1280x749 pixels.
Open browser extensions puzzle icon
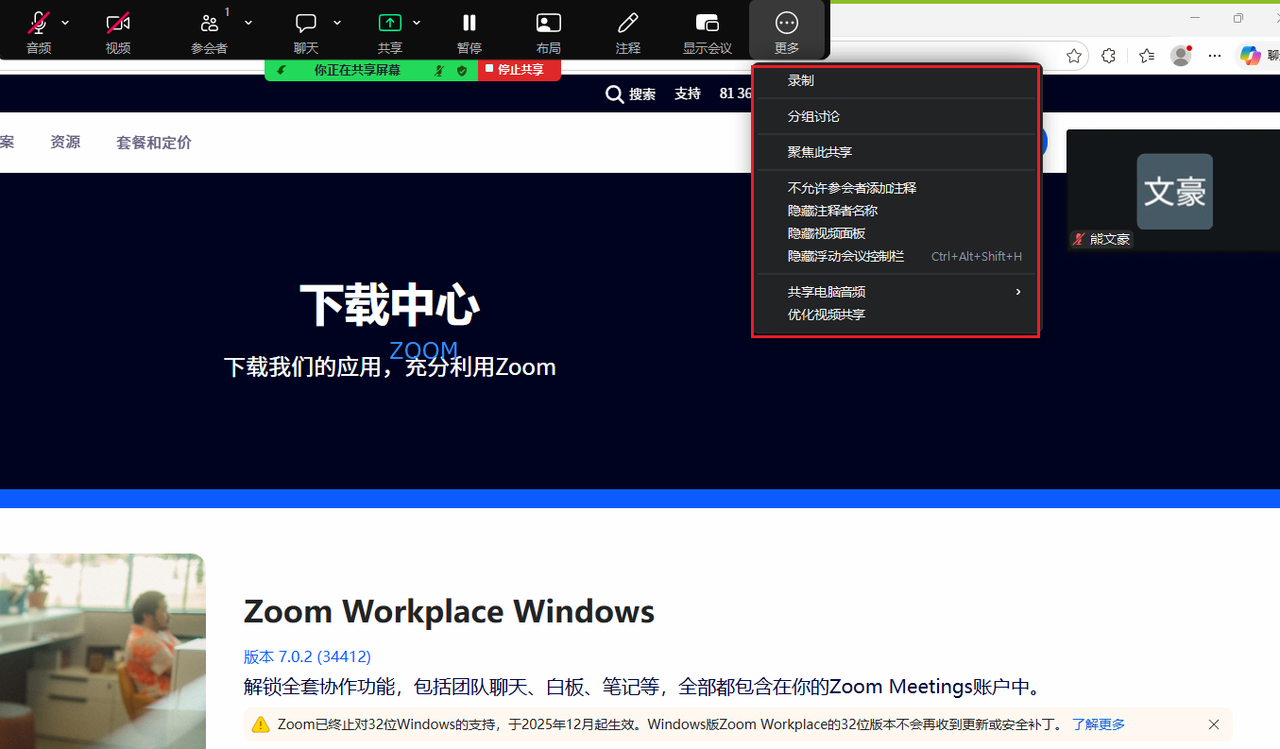tap(1108, 56)
